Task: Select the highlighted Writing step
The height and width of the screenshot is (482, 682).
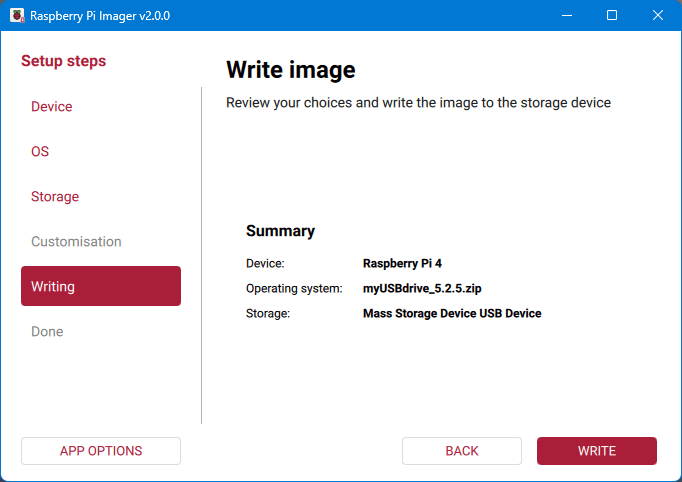Action: (x=100, y=286)
